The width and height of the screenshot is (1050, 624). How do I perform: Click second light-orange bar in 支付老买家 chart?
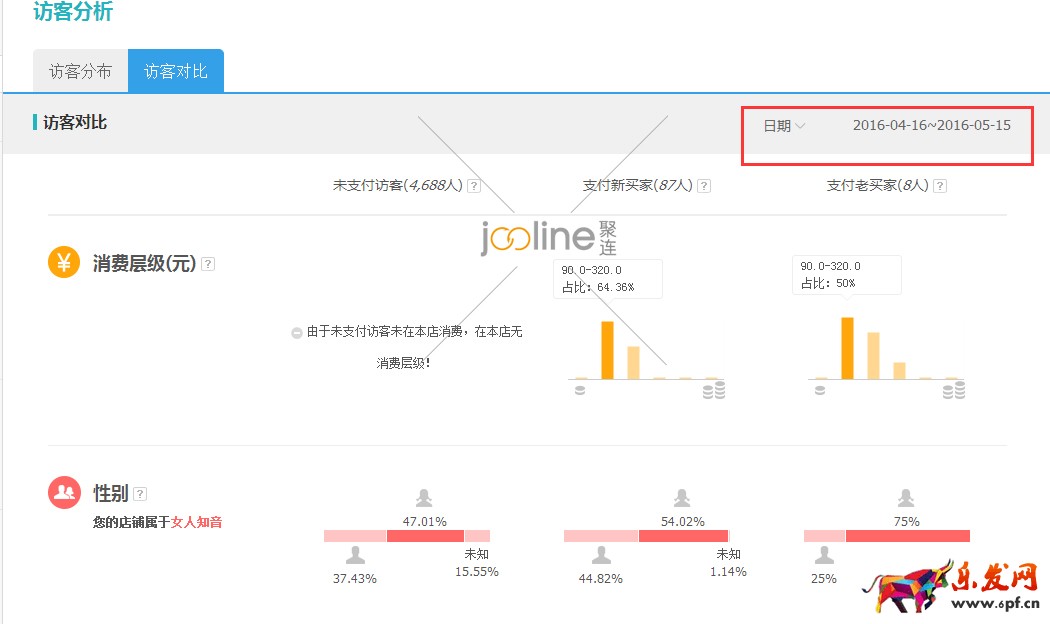[x=873, y=356]
